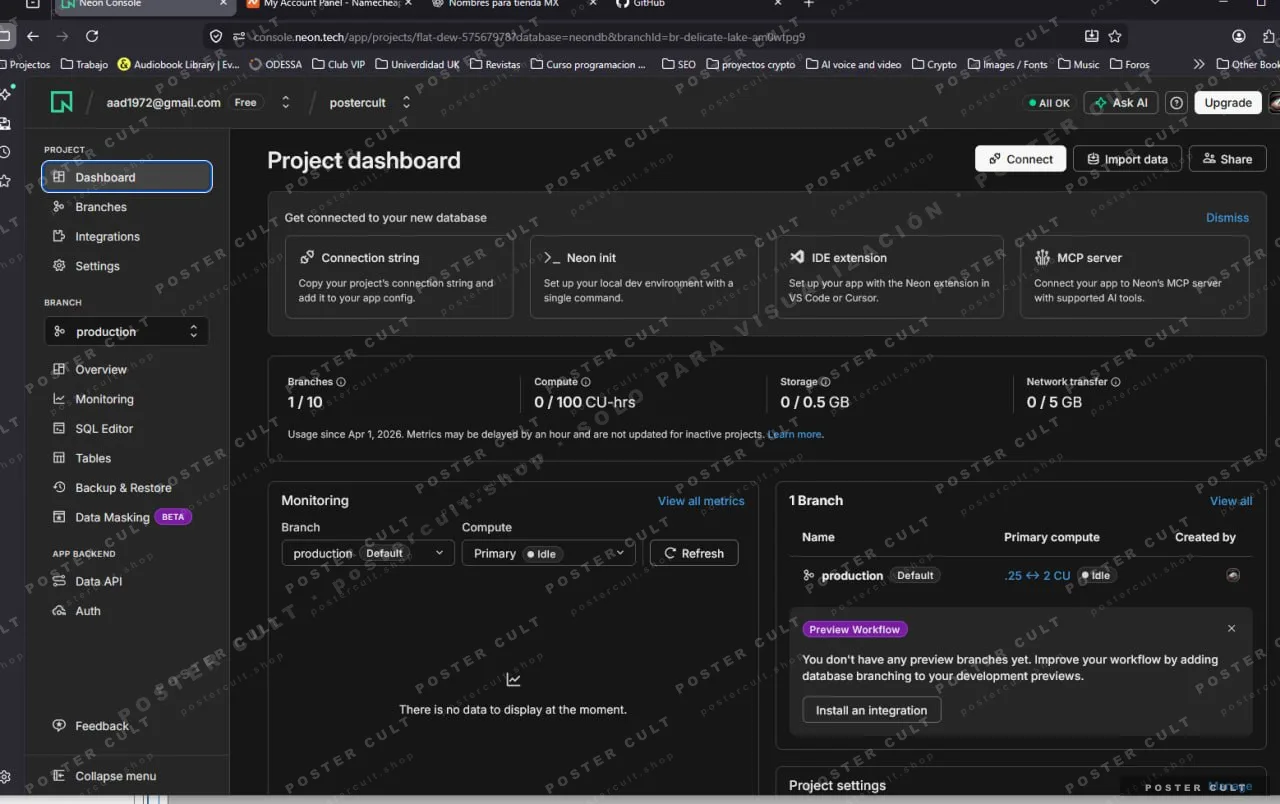Open the help question mark icon
Screen dimensions: 1280x804
(x=1176, y=103)
